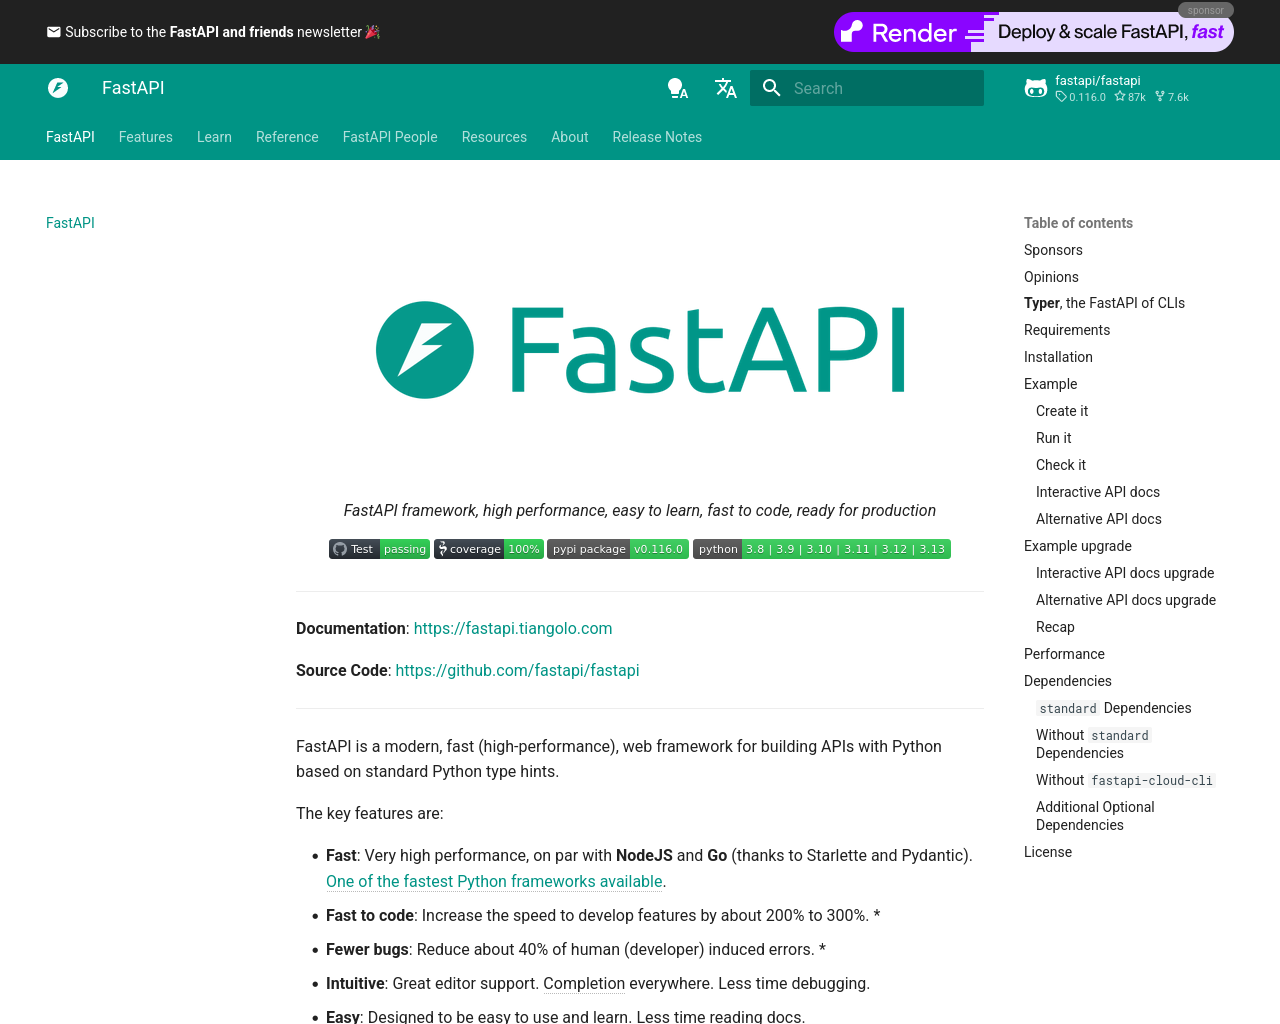1280x1024 pixels.
Task: Click the pypi package v0.116.0 badge
Action: point(618,549)
